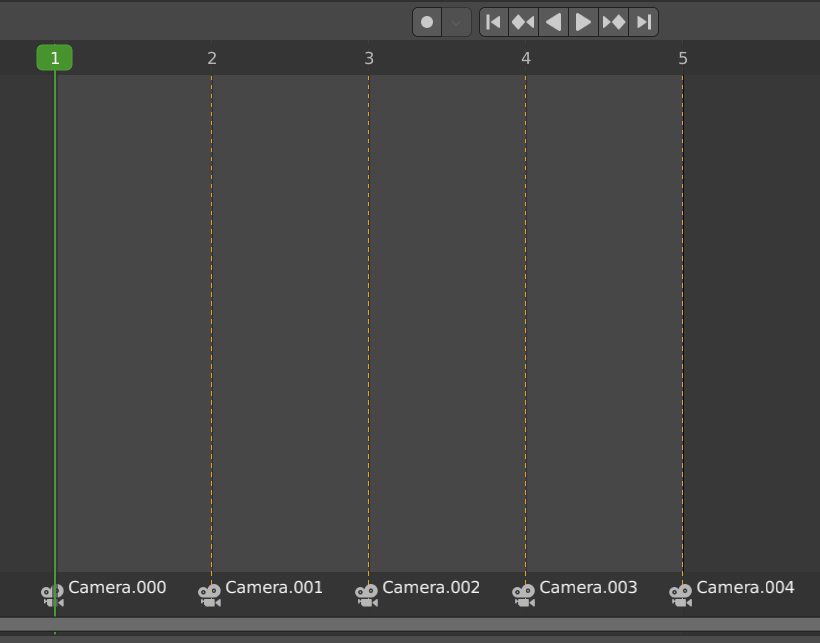
Task: Open the auto-keying mode dropdown
Action: coord(455,21)
